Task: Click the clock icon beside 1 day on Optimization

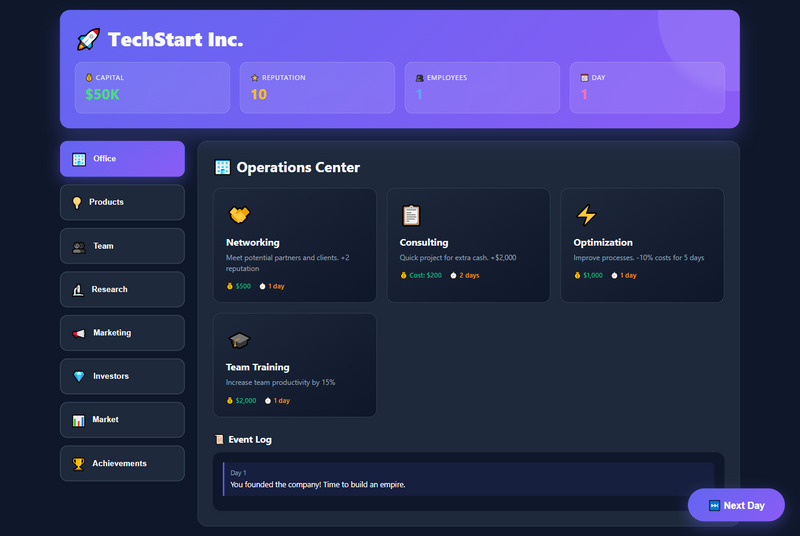Action: coord(614,275)
